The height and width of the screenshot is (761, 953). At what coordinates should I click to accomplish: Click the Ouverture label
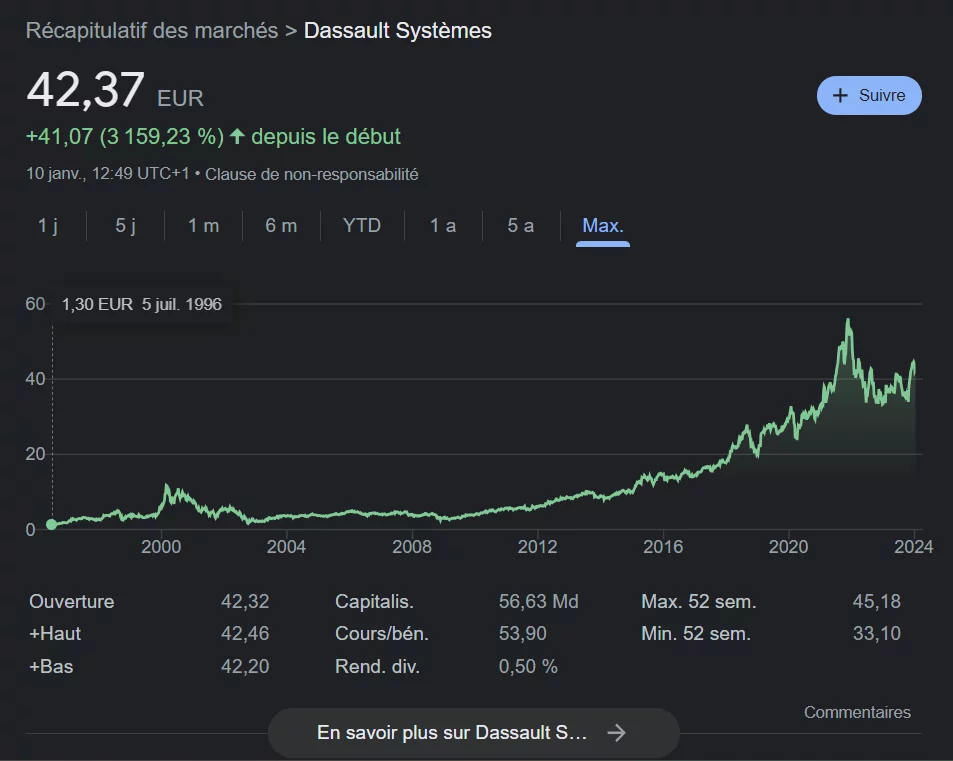click(72, 601)
